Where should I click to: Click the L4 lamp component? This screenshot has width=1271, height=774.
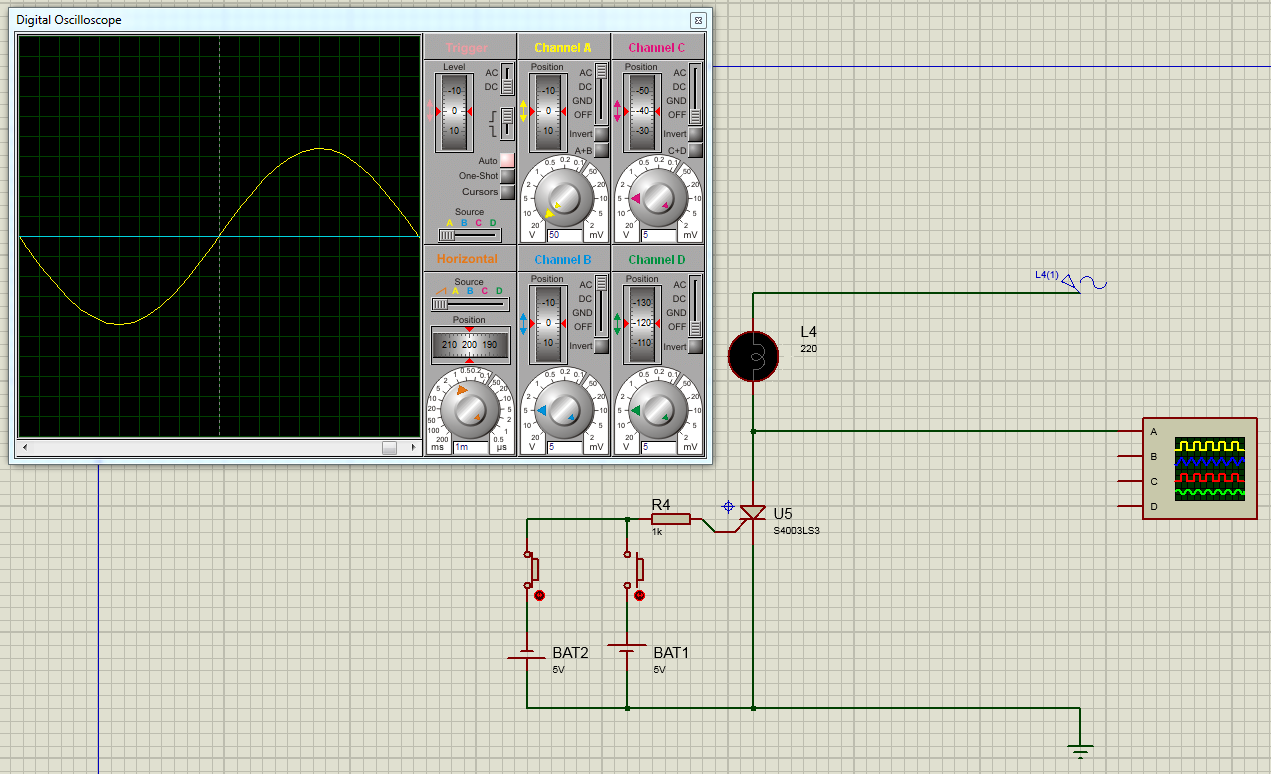(753, 354)
